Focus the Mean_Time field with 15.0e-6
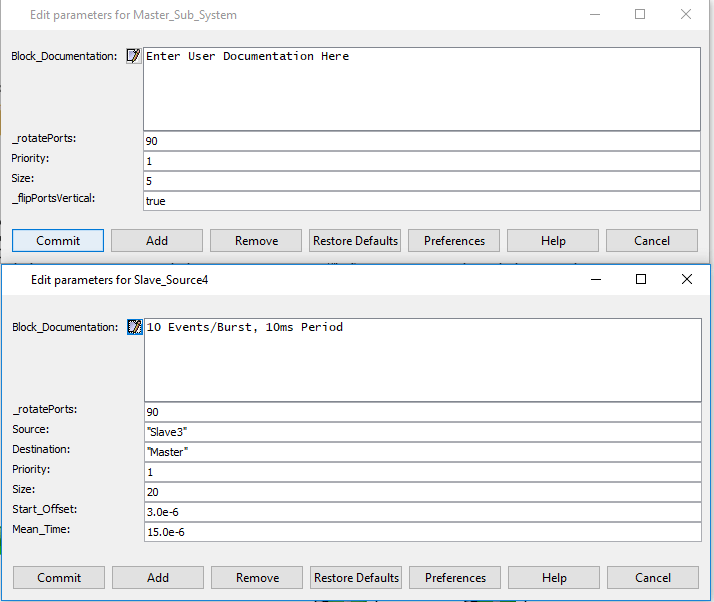Screen dimensions: 714x602 coord(421,532)
